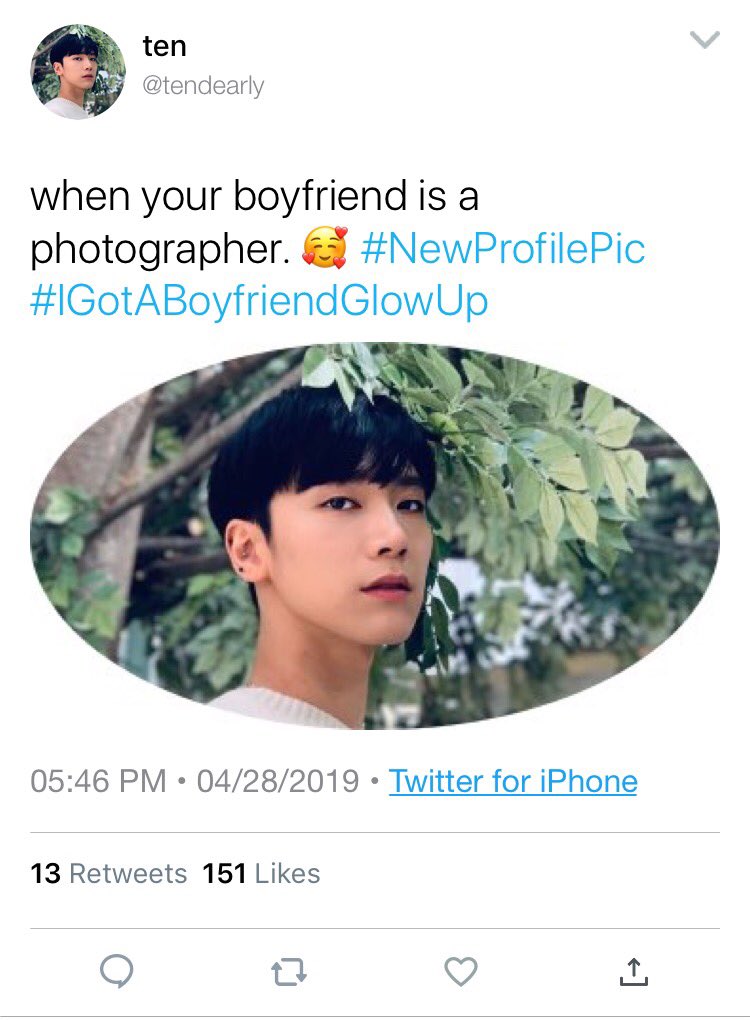
Task: Tap the smiling hearts emoji
Action: [x=325, y=248]
